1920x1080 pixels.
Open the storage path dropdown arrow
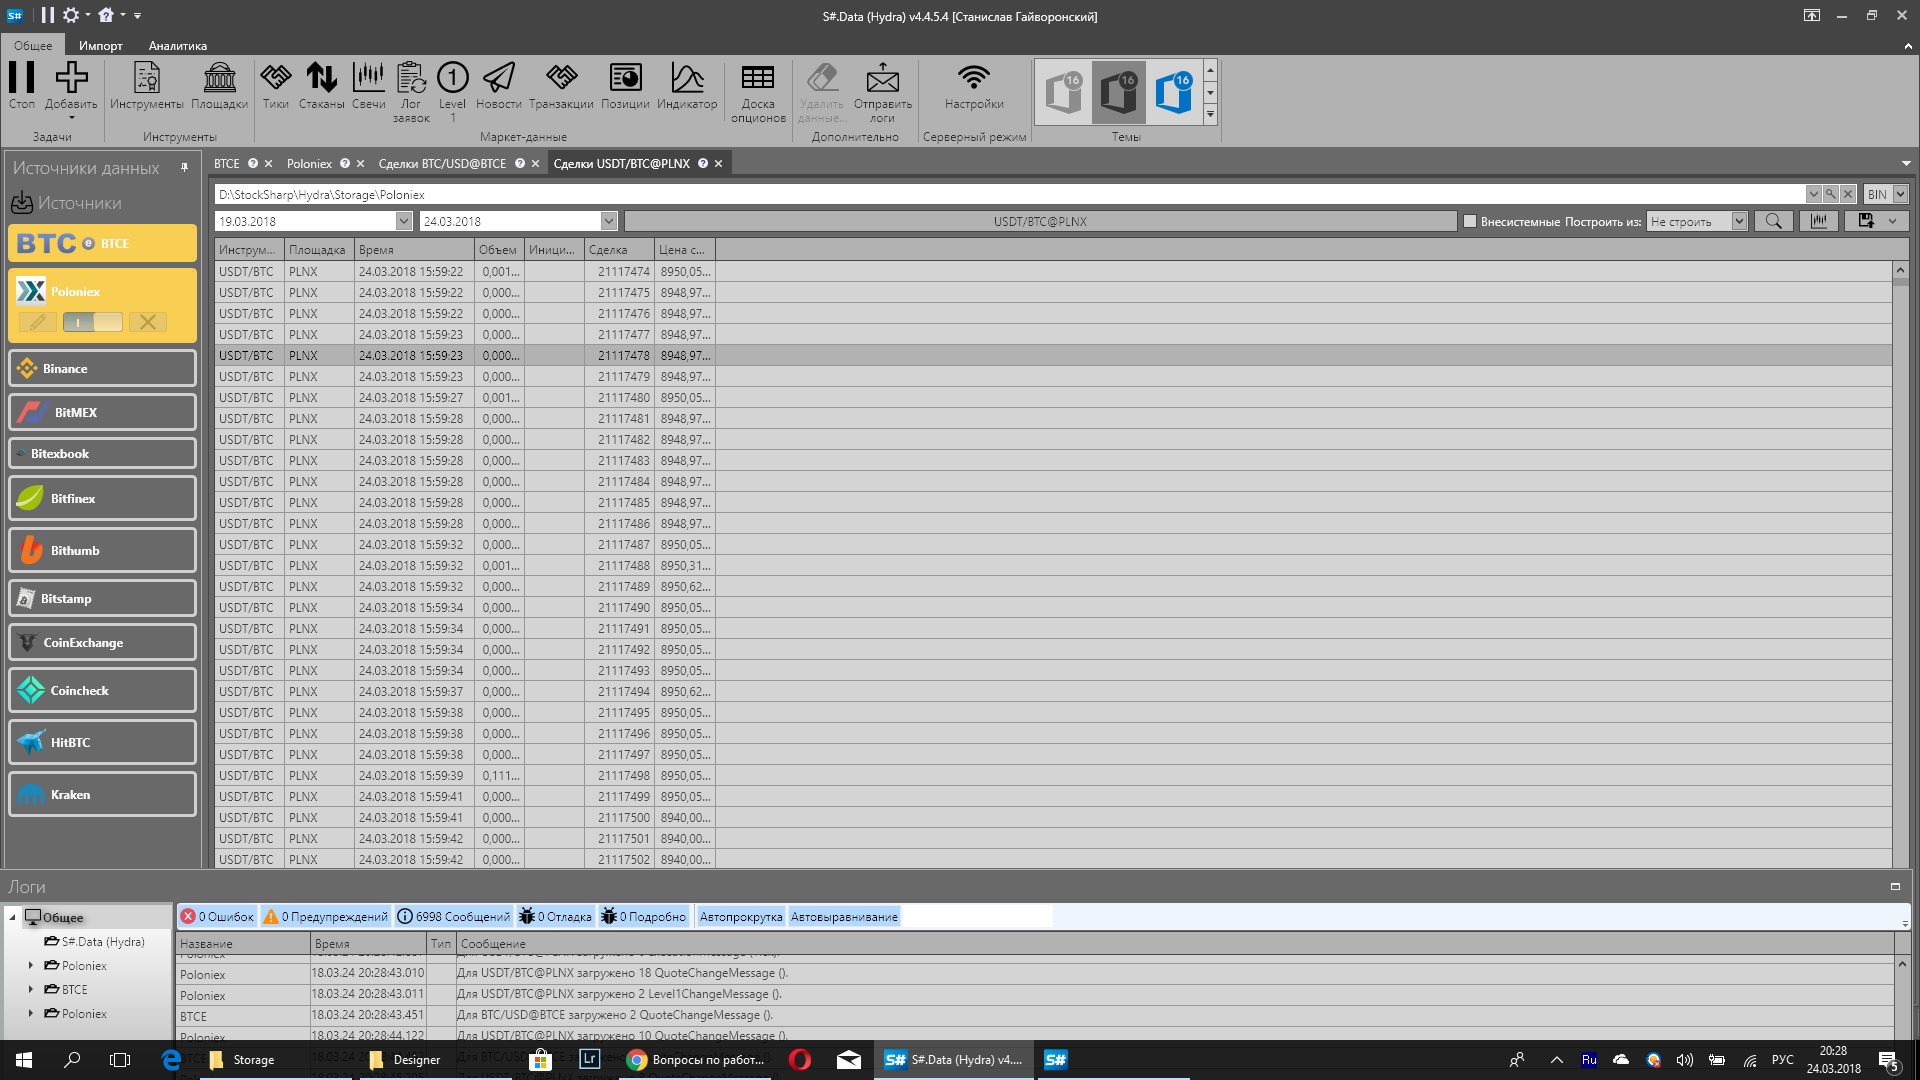click(x=1813, y=194)
